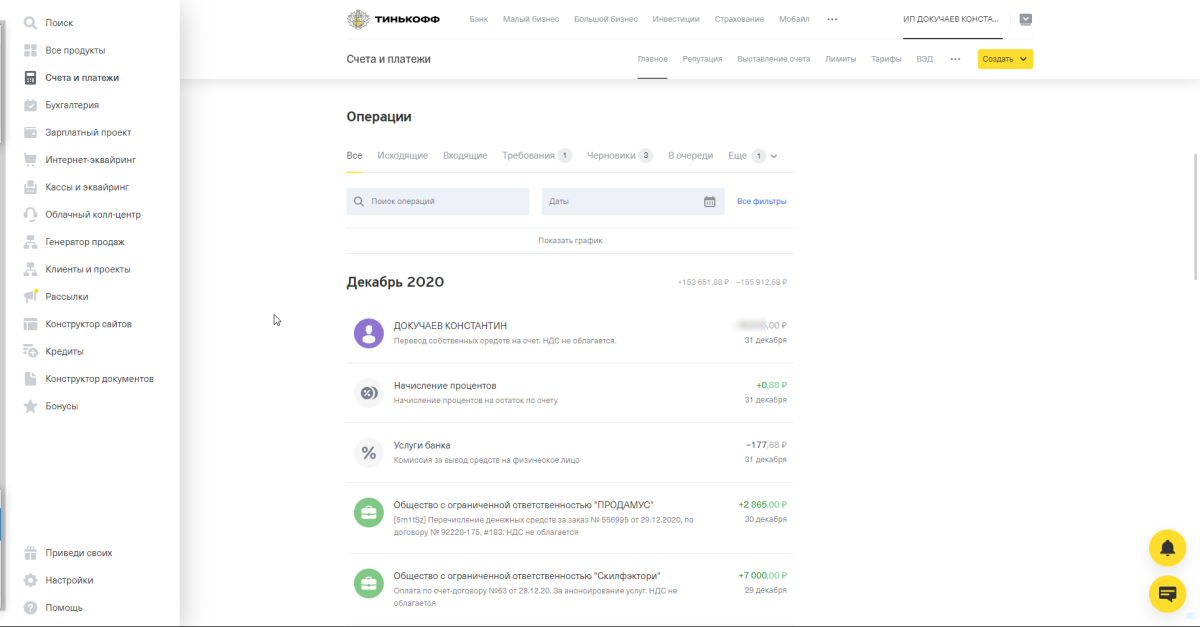
Task: Go to the Лимиты tab
Action: coord(840,59)
